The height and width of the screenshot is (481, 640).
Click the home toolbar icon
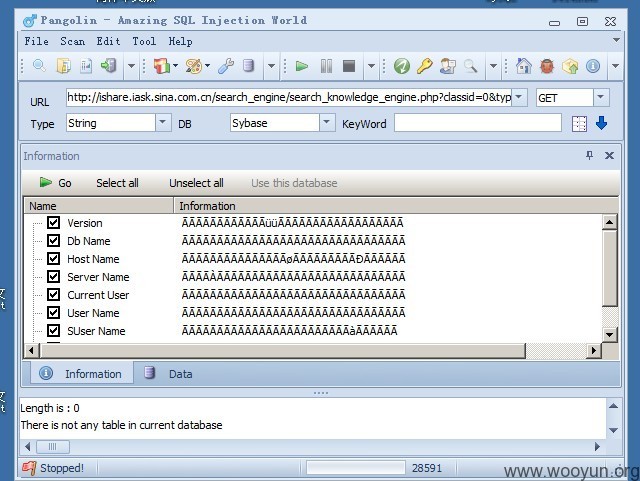[524, 66]
